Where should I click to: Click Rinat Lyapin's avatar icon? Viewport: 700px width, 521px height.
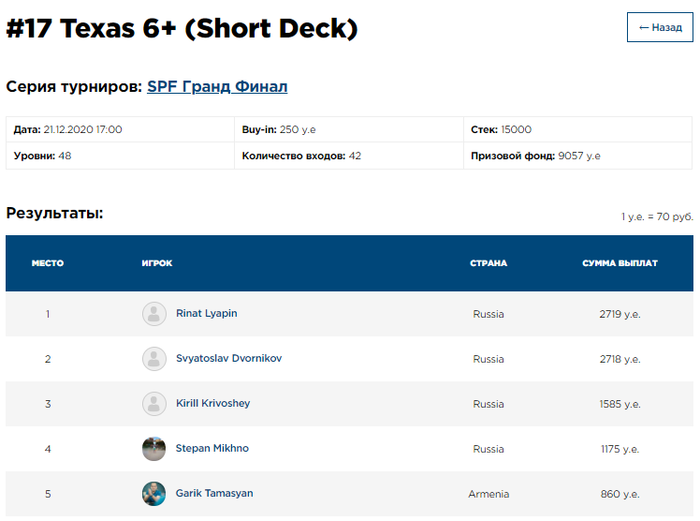(154, 314)
